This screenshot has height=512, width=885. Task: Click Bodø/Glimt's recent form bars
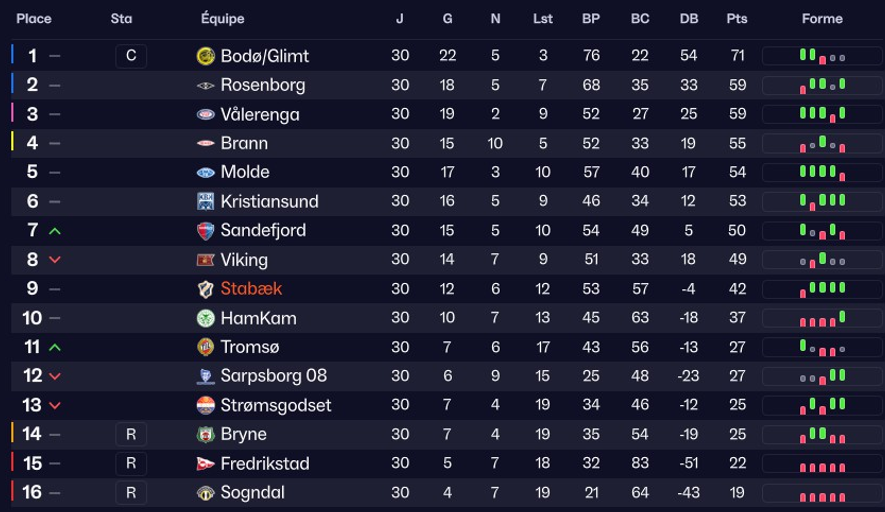click(823, 56)
